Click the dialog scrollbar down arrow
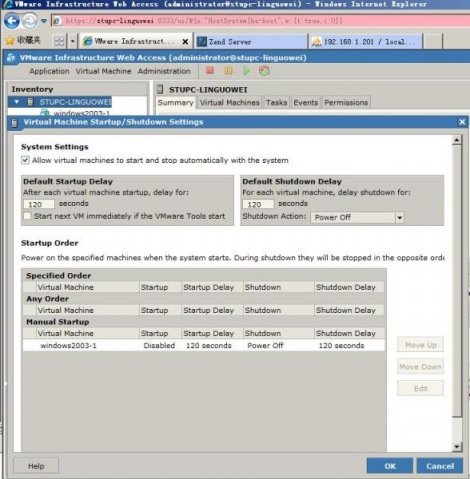This screenshot has width=470, height=479. [x=457, y=446]
